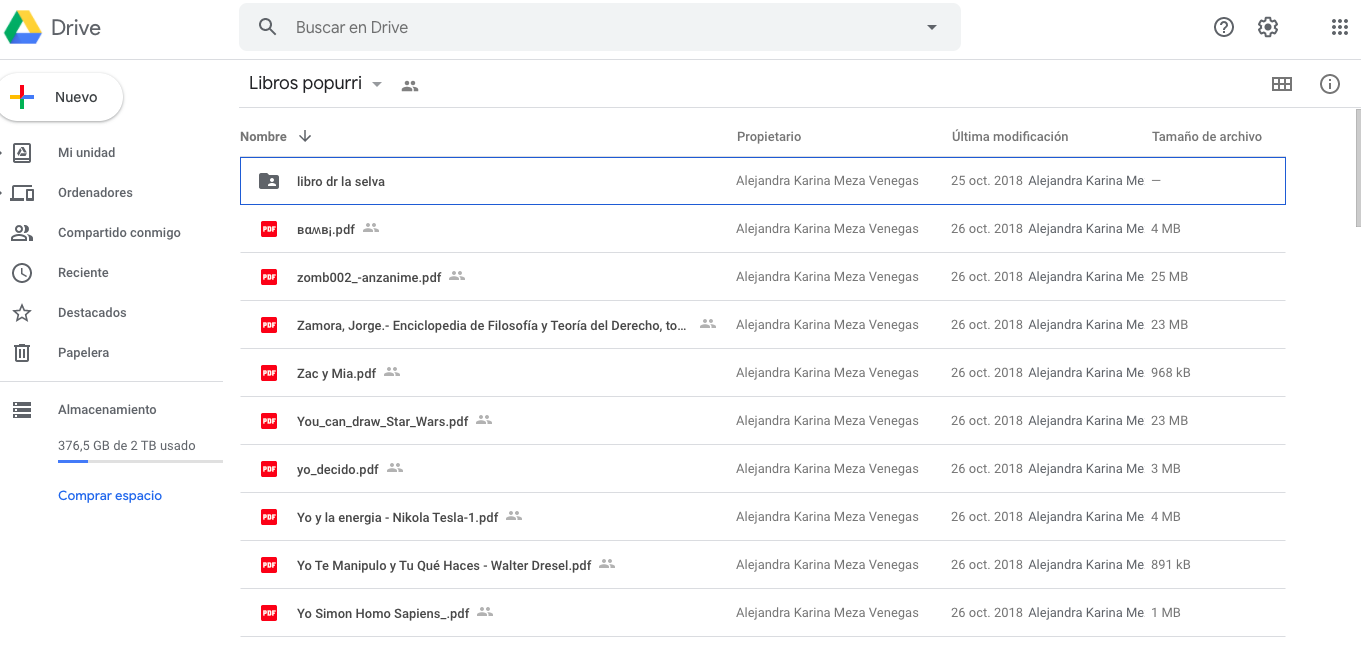1361x646 pixels.
Task: Open the Google apps grid icon
Action: pos(1340,27)
